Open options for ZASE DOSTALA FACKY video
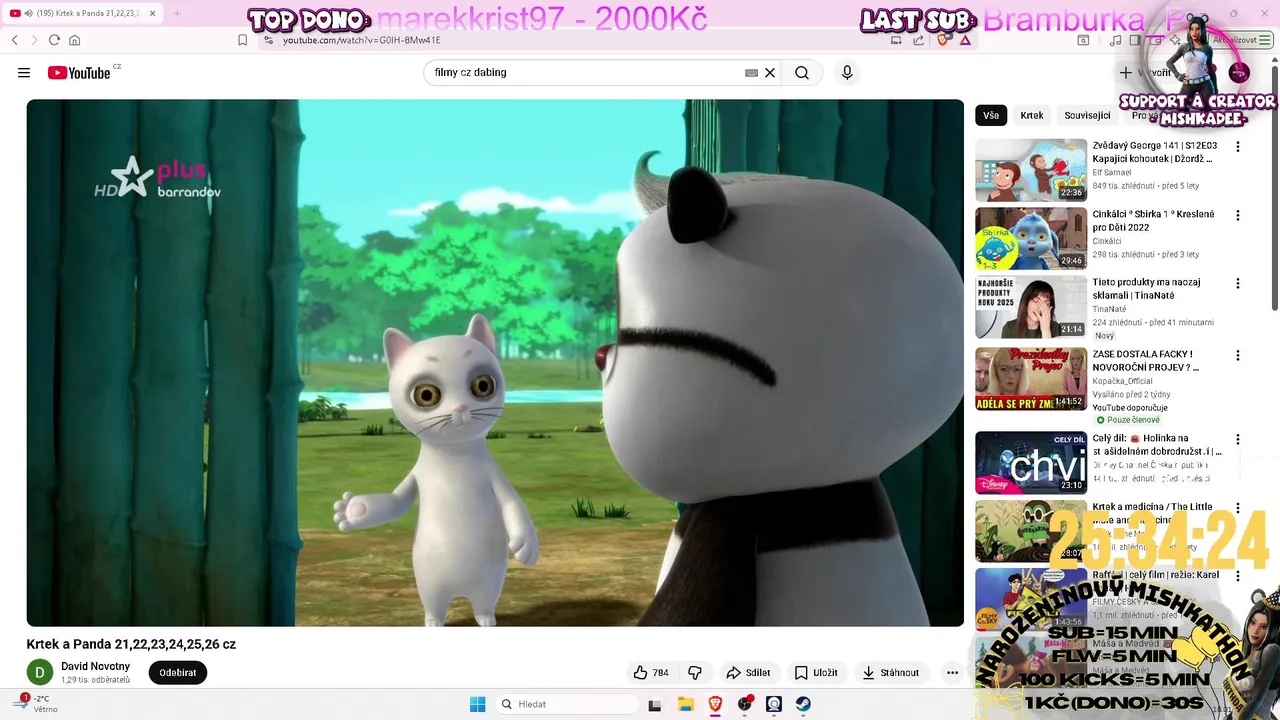 [1238, 356]
